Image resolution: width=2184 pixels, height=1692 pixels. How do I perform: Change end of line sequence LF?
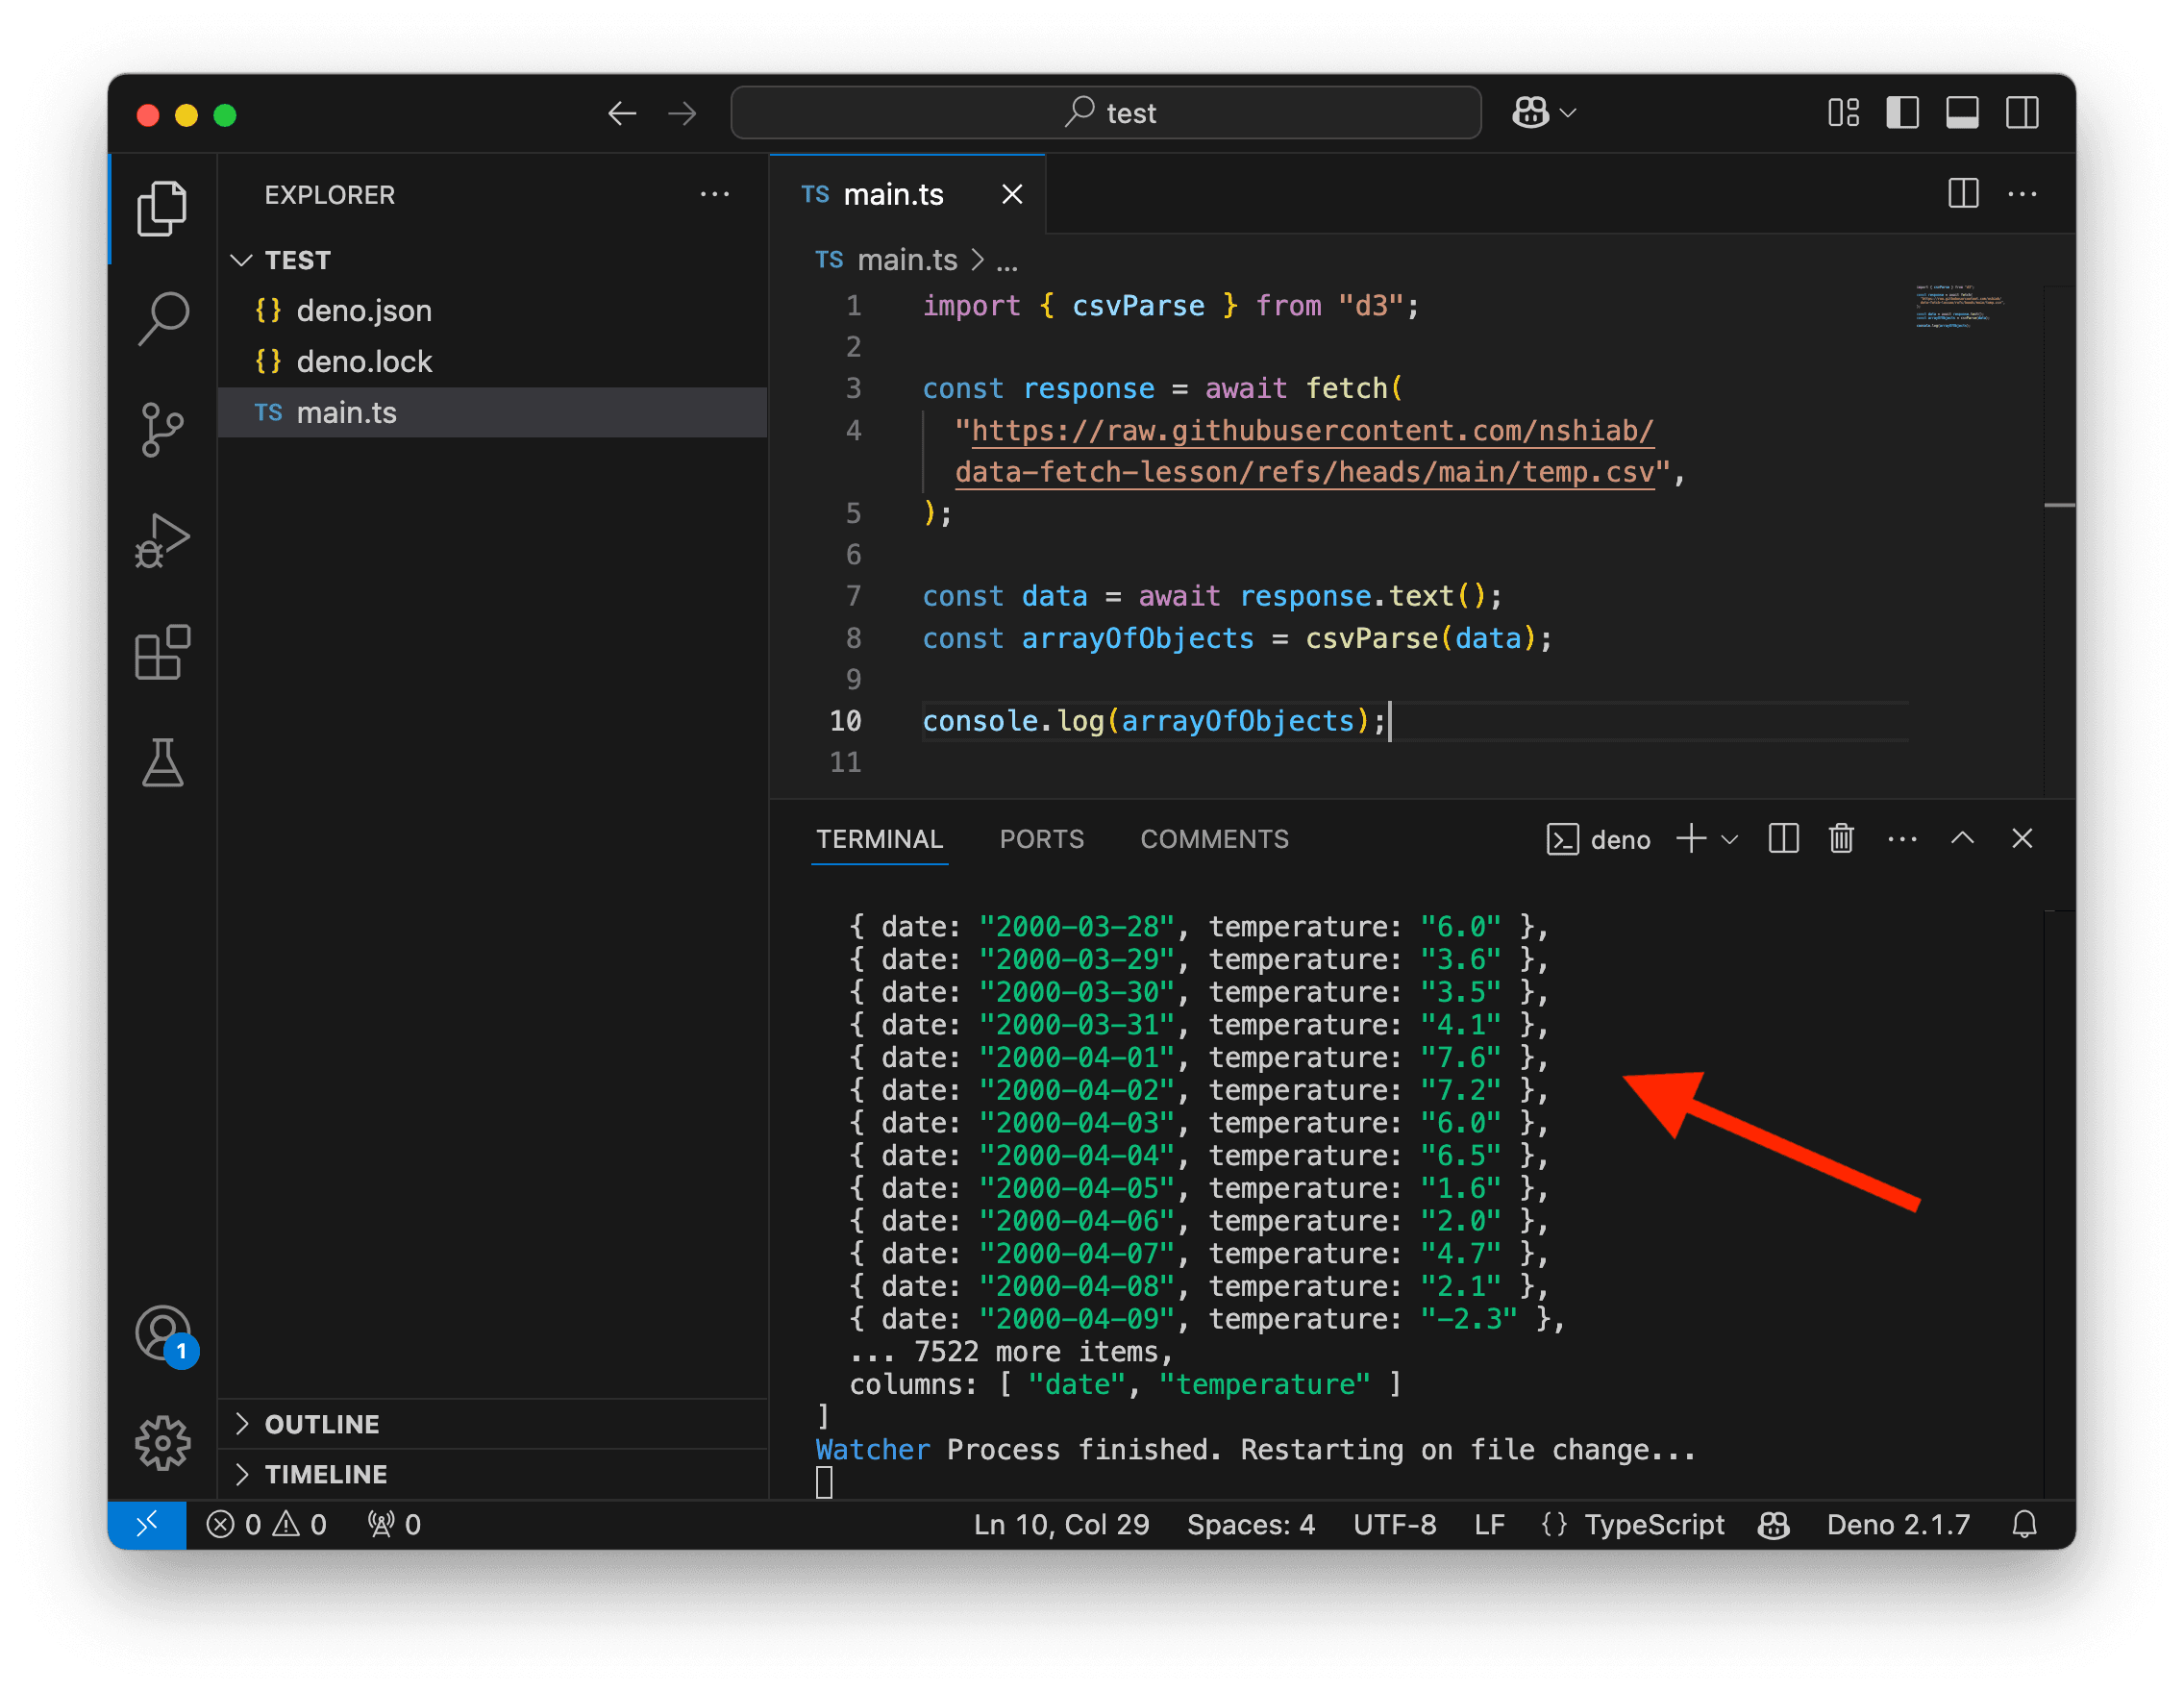tap(1489, 1524)
